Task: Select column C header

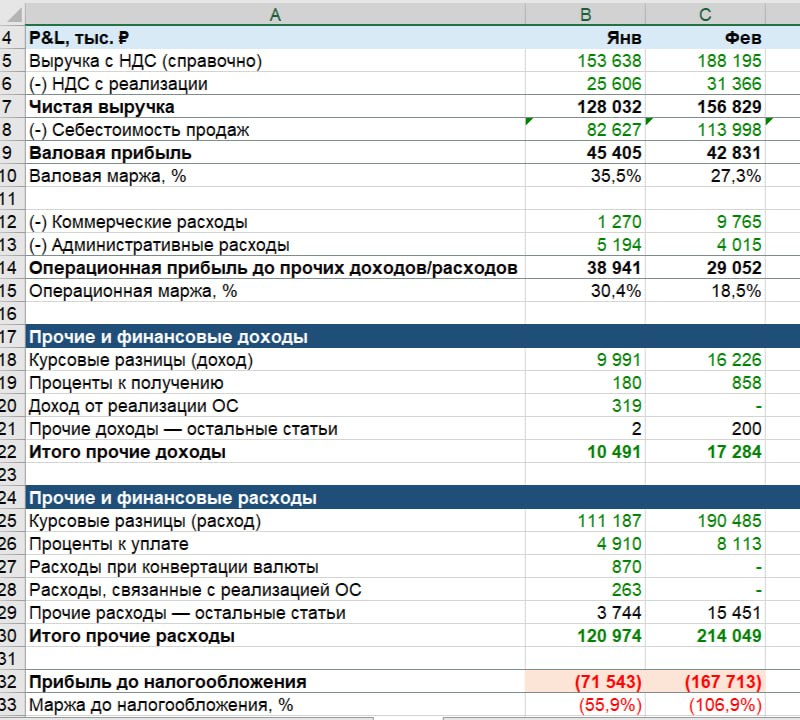Action: [x=705, y=14]
